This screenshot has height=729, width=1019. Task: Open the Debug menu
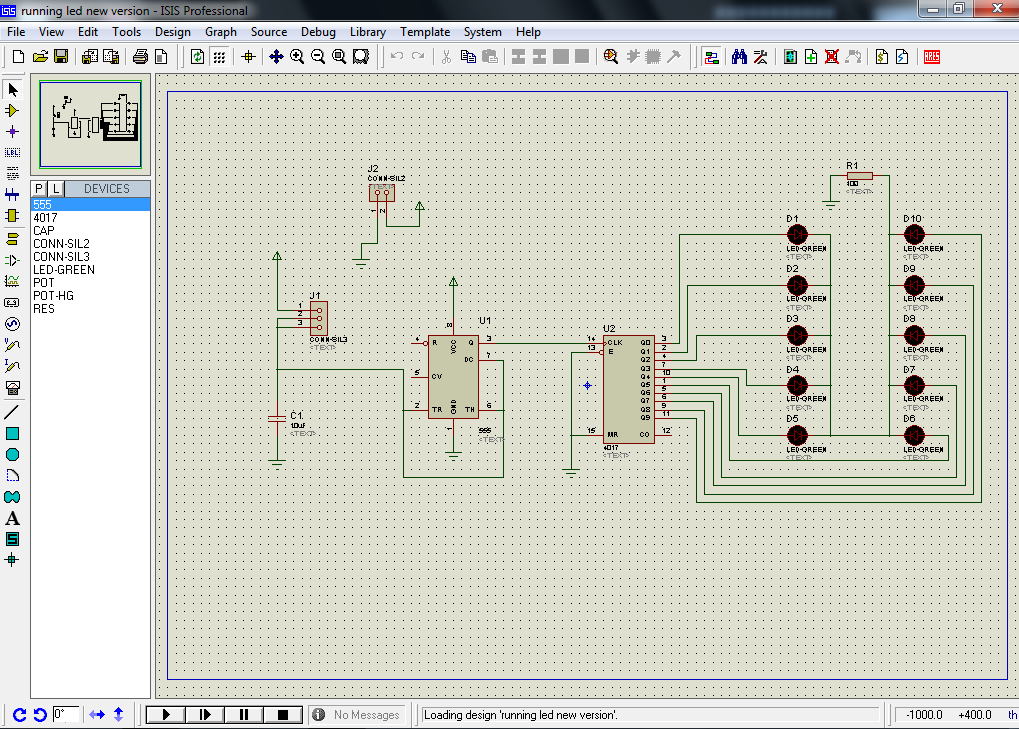click(x=318, y=32)
